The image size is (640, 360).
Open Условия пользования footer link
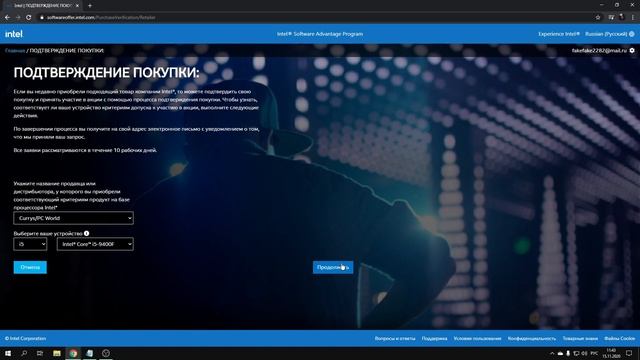478,338
